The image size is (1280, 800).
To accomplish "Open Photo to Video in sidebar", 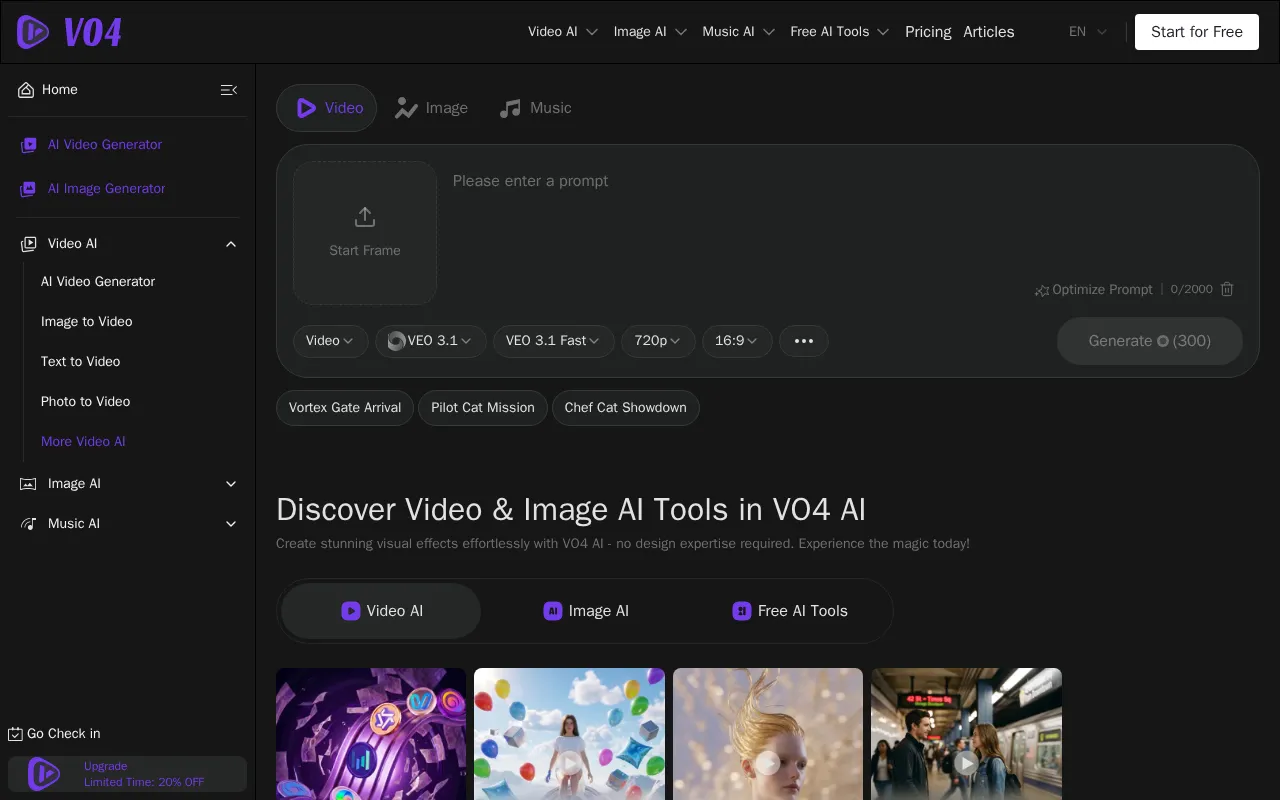I will tap(86, 402).
